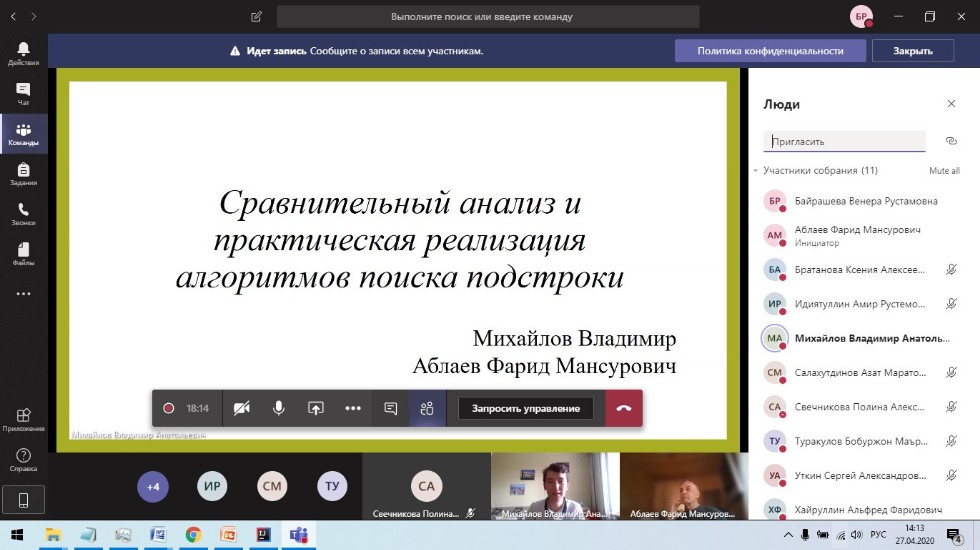Screen dimensions: 980x550
Task: Open the Calls section in sidebar
Action: click(x=23, y=214)
